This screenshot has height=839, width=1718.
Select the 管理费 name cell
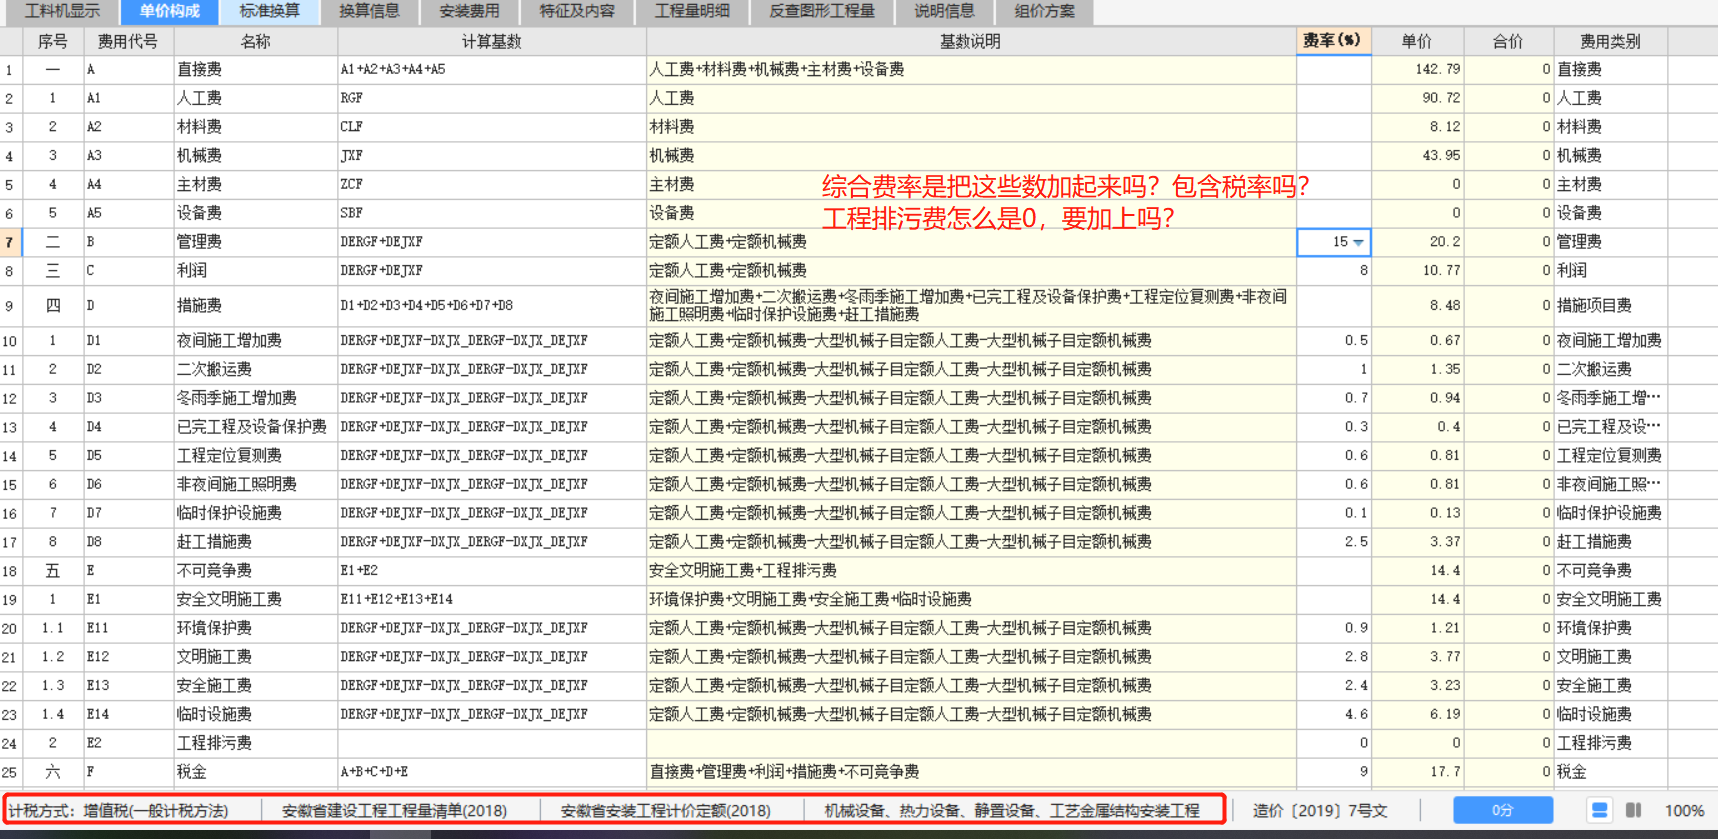(x=256, y=242)
